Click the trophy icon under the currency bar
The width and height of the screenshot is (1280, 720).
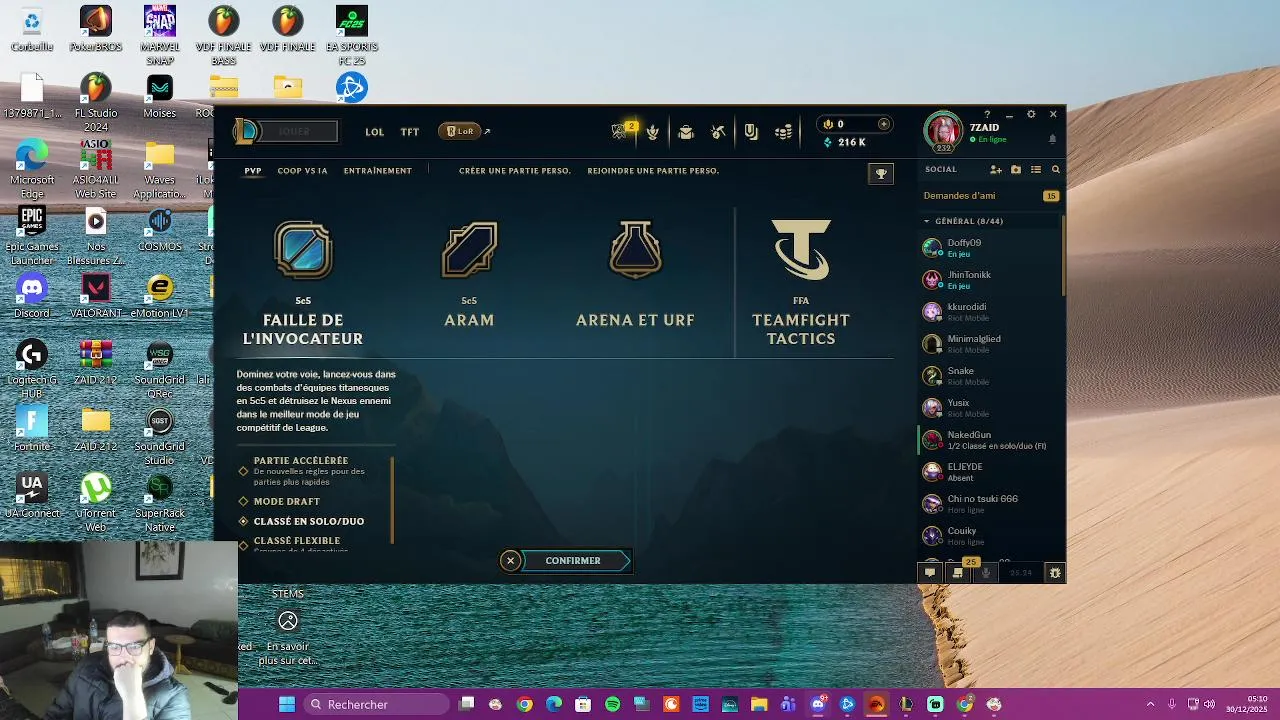pyautogui.click(x=881, y=174)
